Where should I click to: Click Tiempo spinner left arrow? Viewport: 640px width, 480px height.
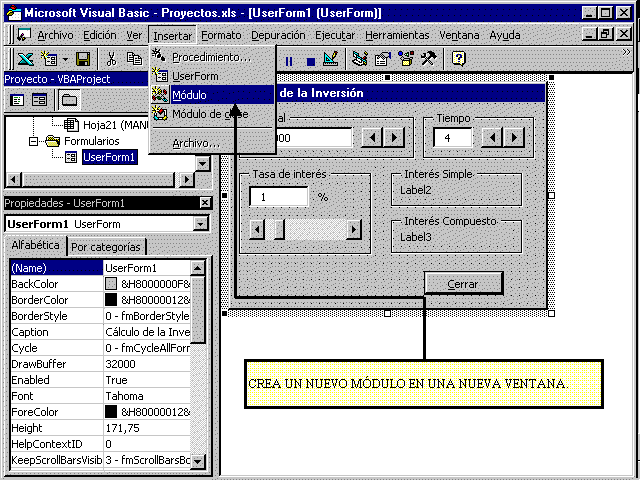point(492,138)
